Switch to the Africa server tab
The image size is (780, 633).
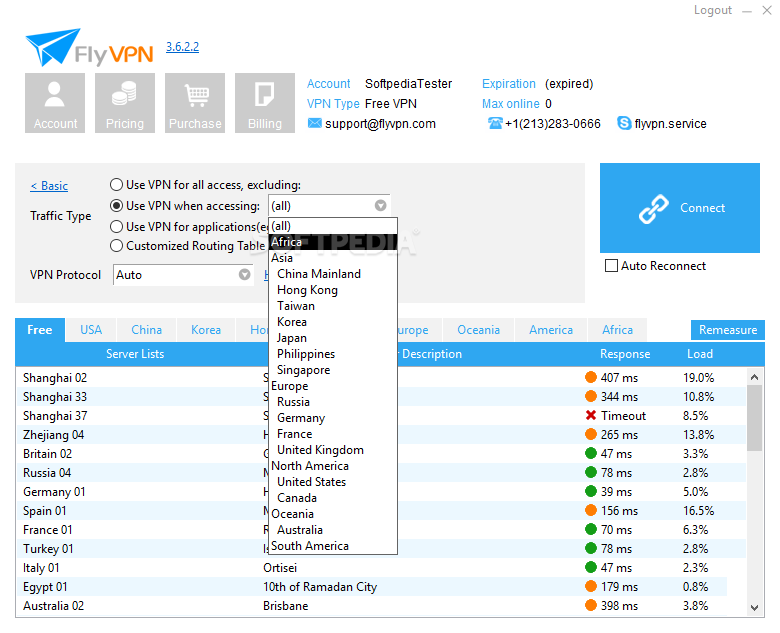coord(617,330)
